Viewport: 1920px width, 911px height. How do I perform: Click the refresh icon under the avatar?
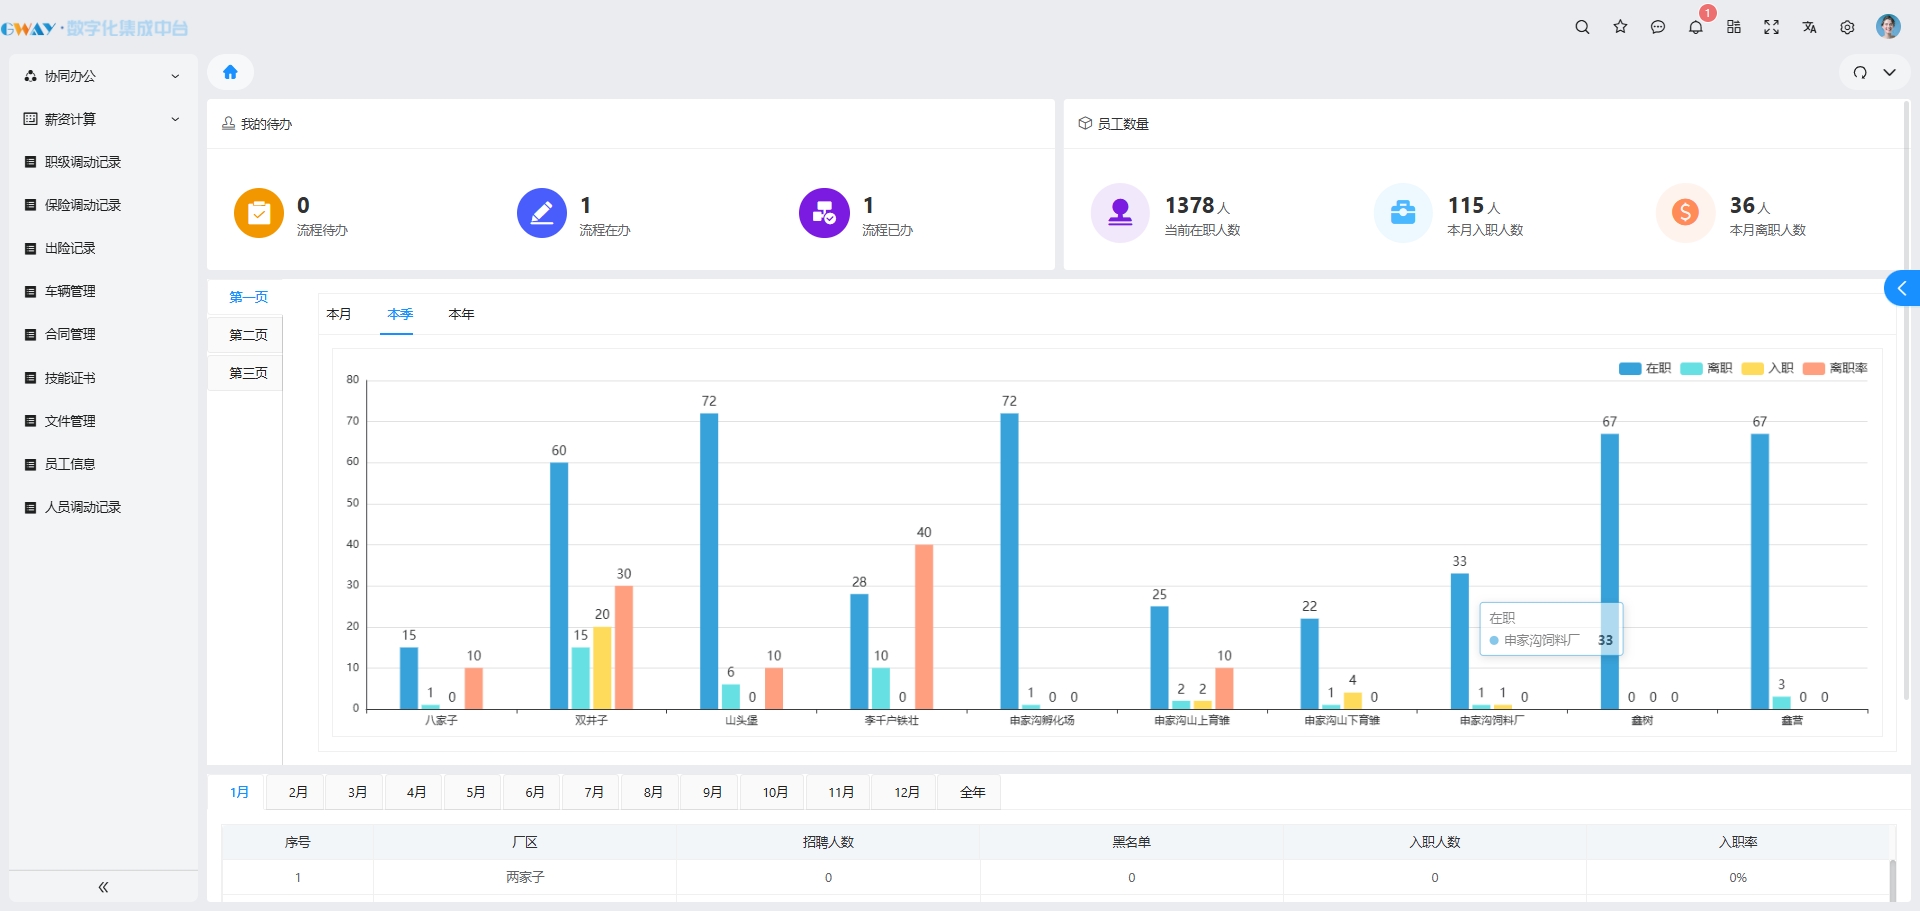tap(1860, 72)
